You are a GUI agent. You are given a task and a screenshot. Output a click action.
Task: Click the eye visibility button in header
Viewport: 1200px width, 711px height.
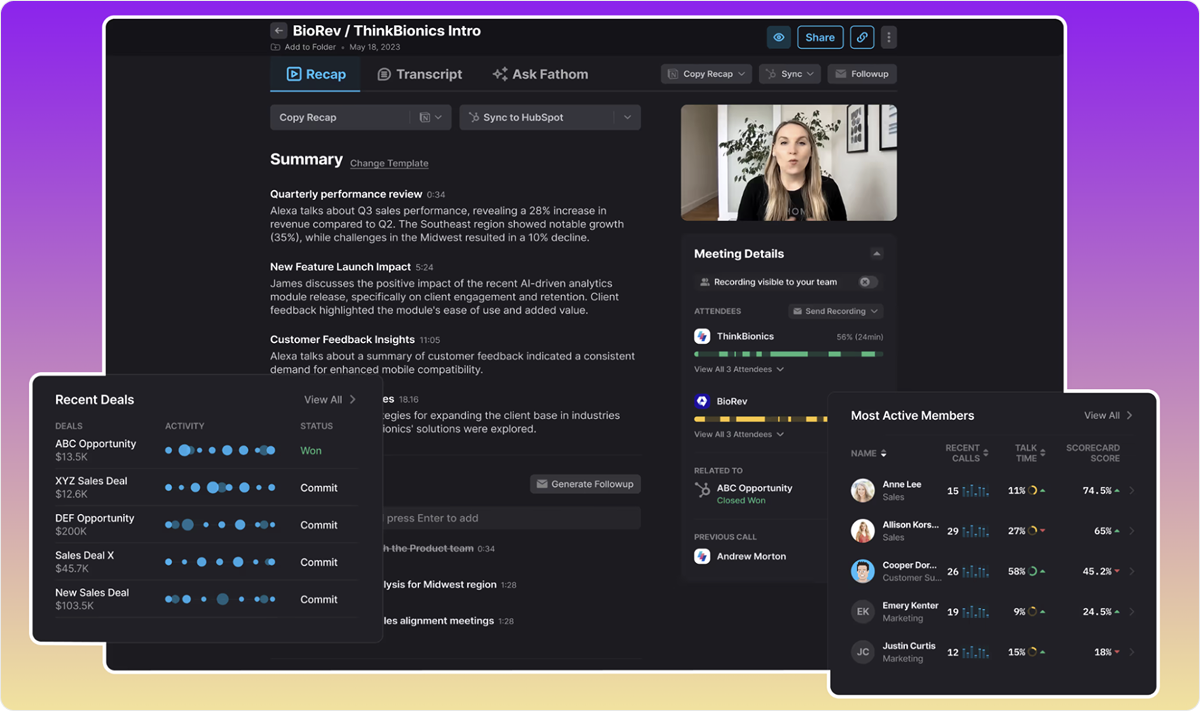779,37
